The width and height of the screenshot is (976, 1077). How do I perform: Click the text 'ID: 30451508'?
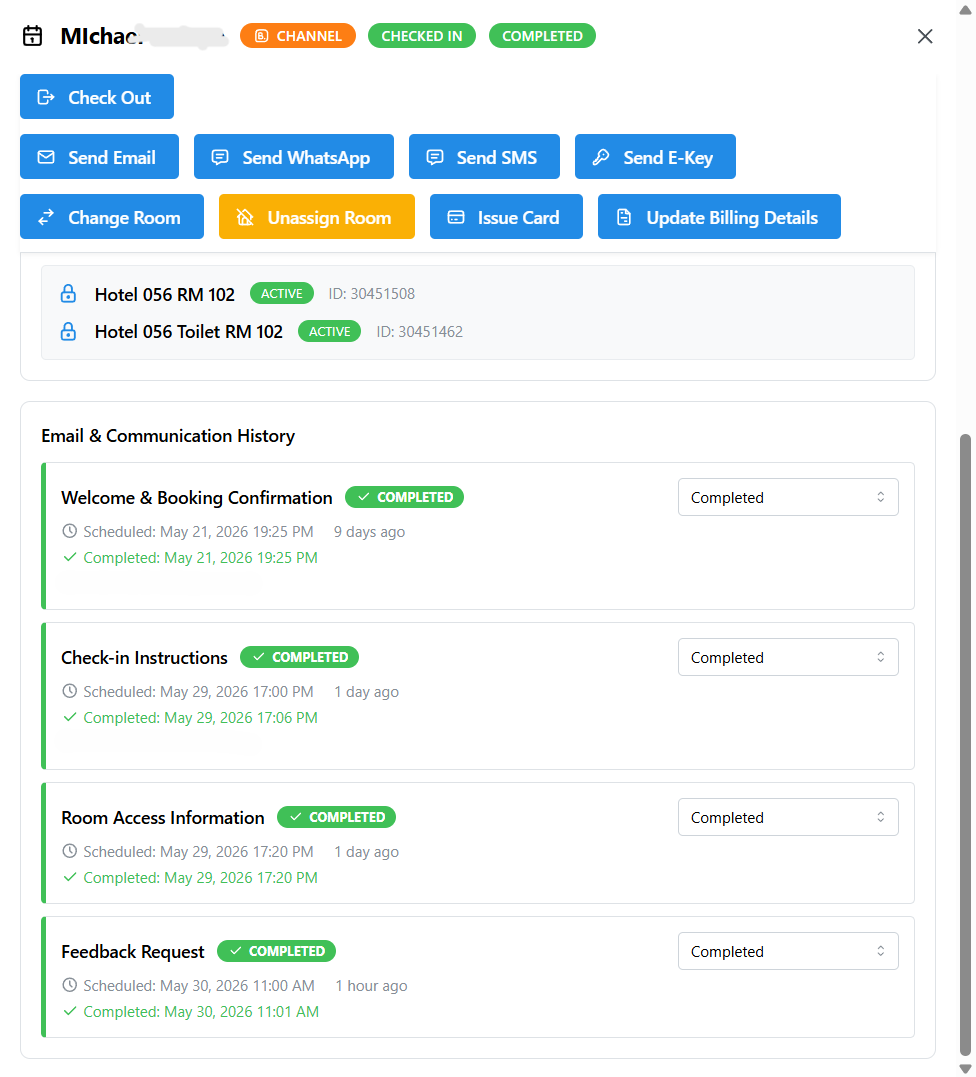(372, 294)
